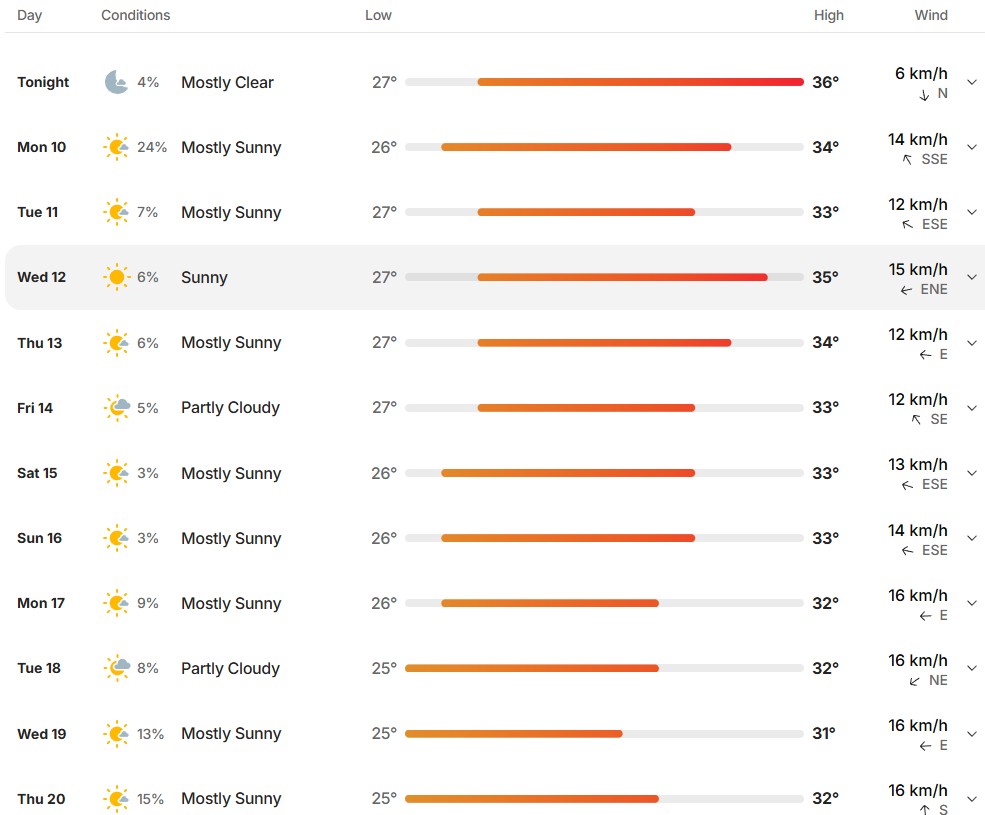The height and width of the screenshot is (815, 985).
Task: Click the Conditions column header
Action: (x=136, y=15)
